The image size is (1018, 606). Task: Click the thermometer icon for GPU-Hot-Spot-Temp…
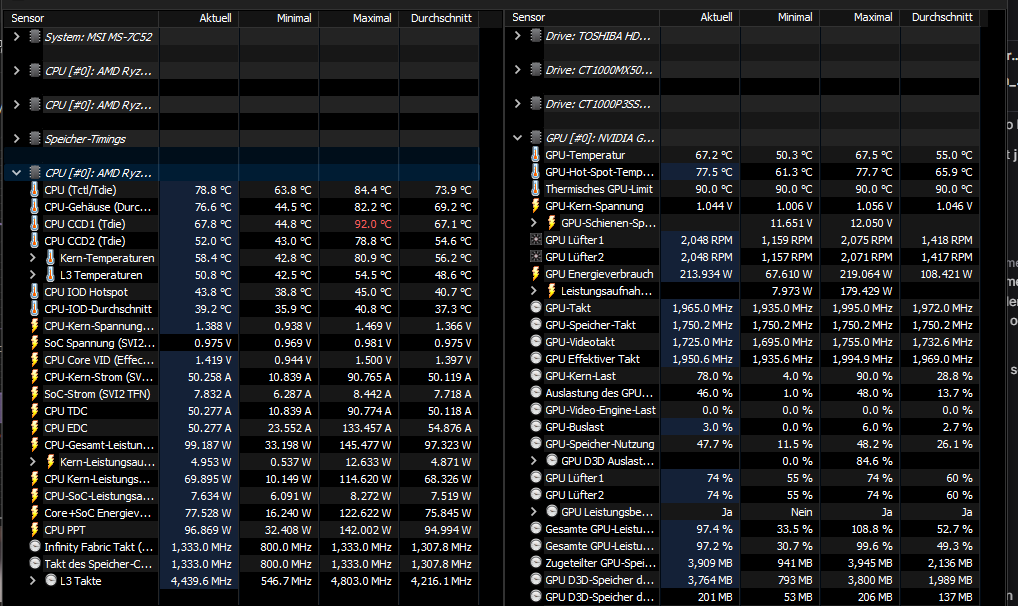tap(536, 171)
